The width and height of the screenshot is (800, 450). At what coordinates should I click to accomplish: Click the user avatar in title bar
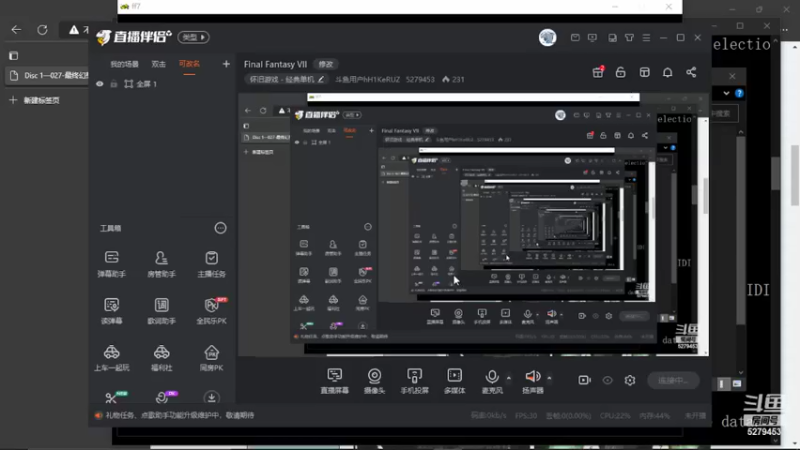[x=547, y=38]
